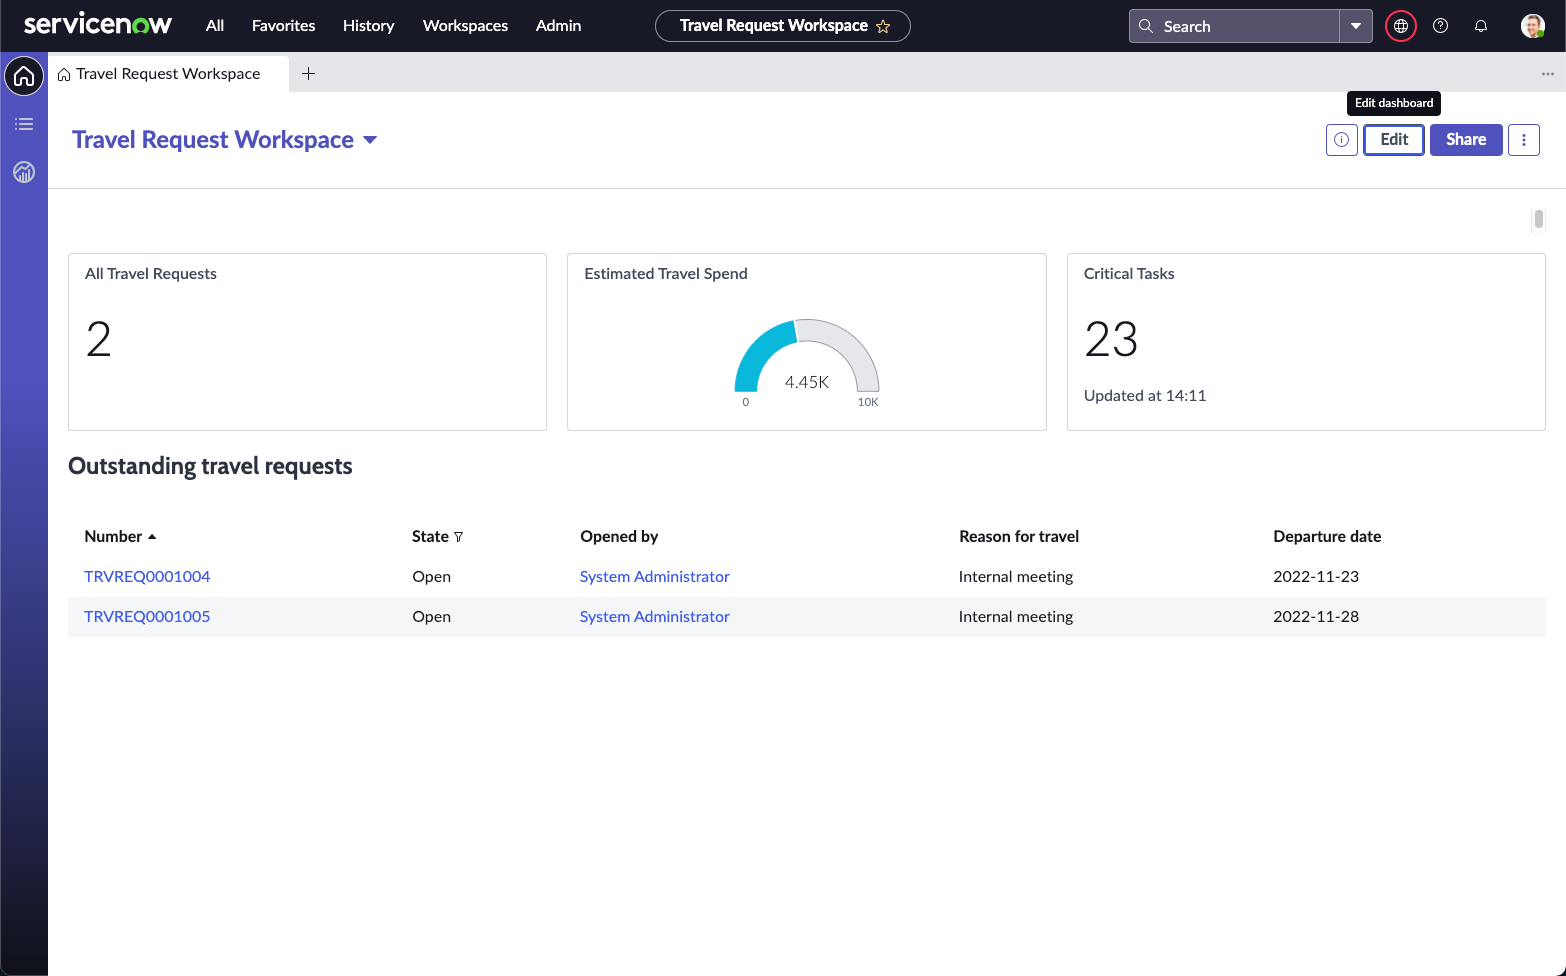Click the Departure date column header
Image resolution: width=1566 pixels, height=976 pixels.
(1327, 537)
